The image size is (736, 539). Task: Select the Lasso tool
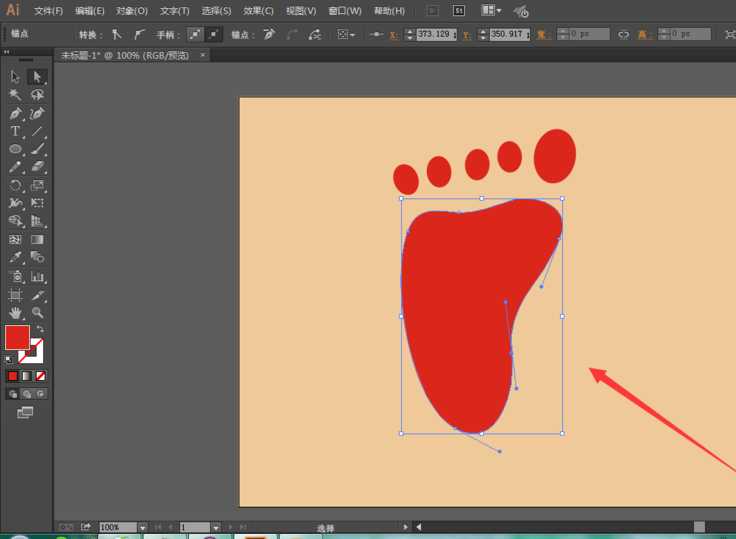[37, 95]
